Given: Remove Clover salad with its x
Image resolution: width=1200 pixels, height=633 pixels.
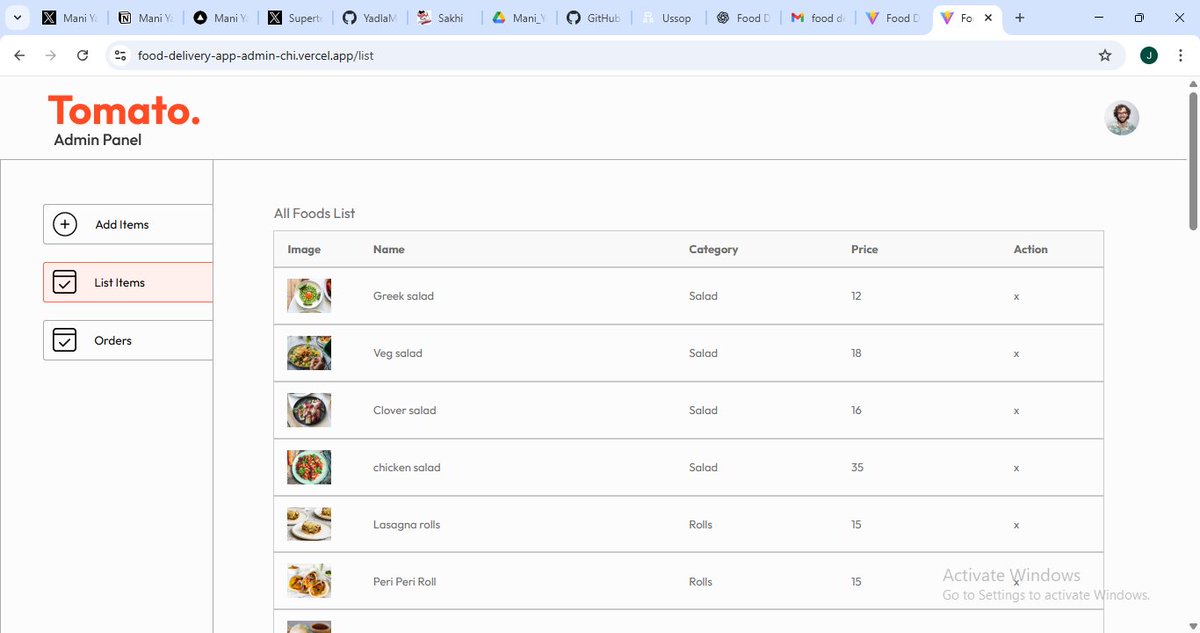Looking at the screenshot, I should pos(1016,411).
